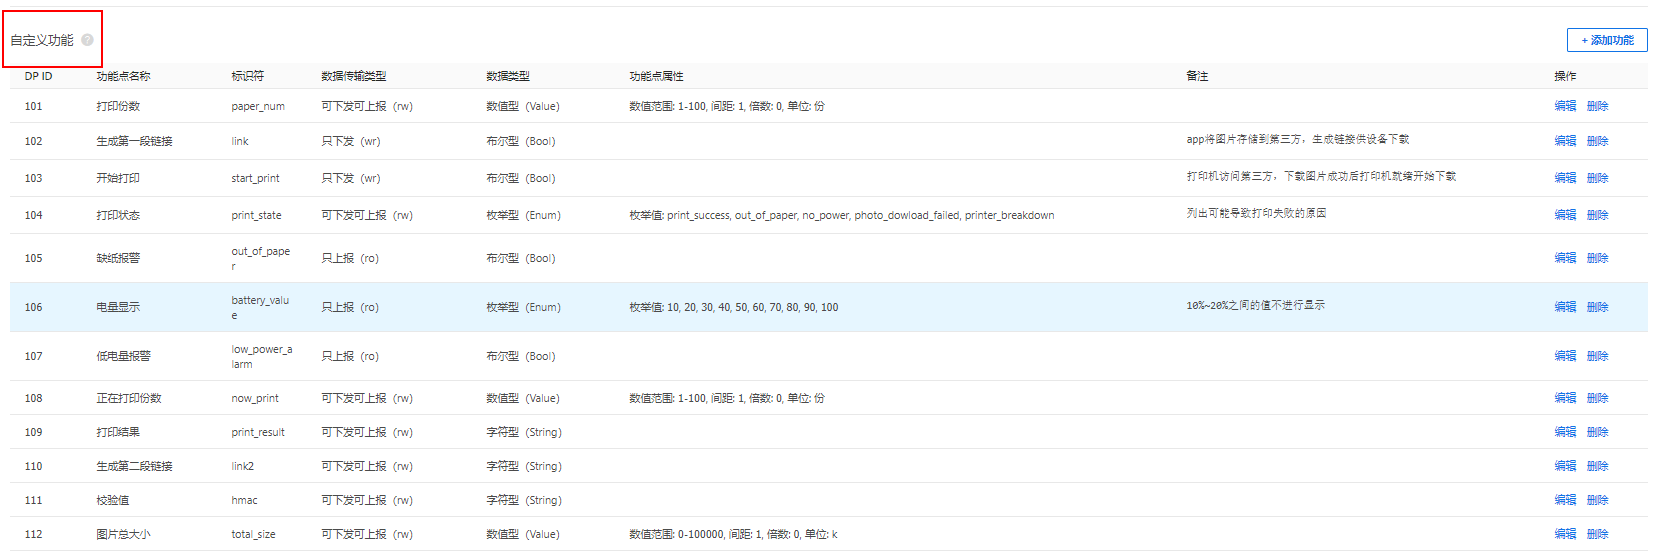Click enum values starting with print_success
1662x556 pixels.
pos(841,215)
